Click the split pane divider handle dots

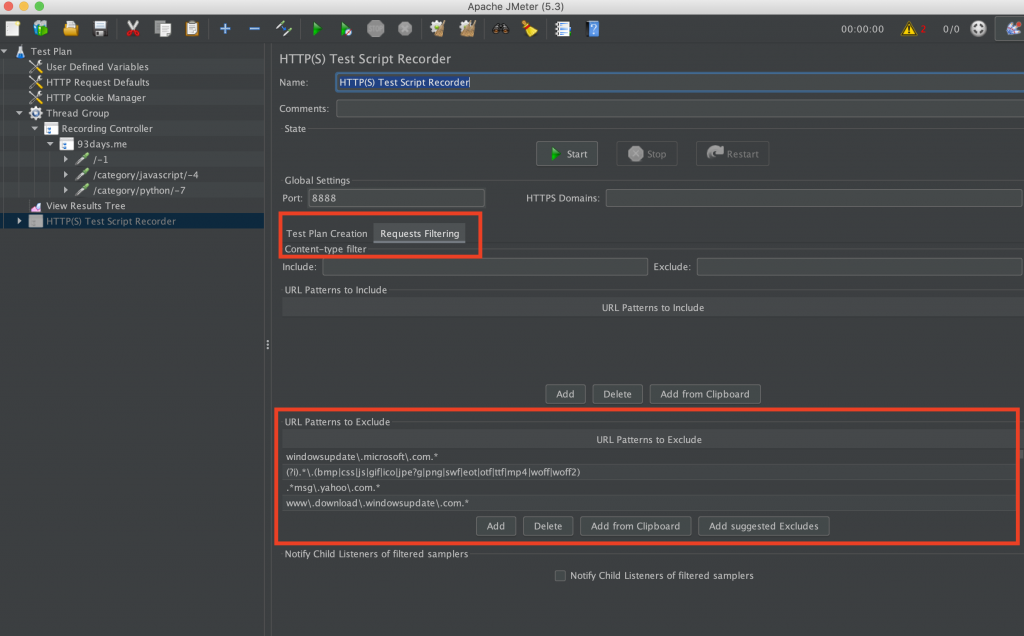click(268, 345)
